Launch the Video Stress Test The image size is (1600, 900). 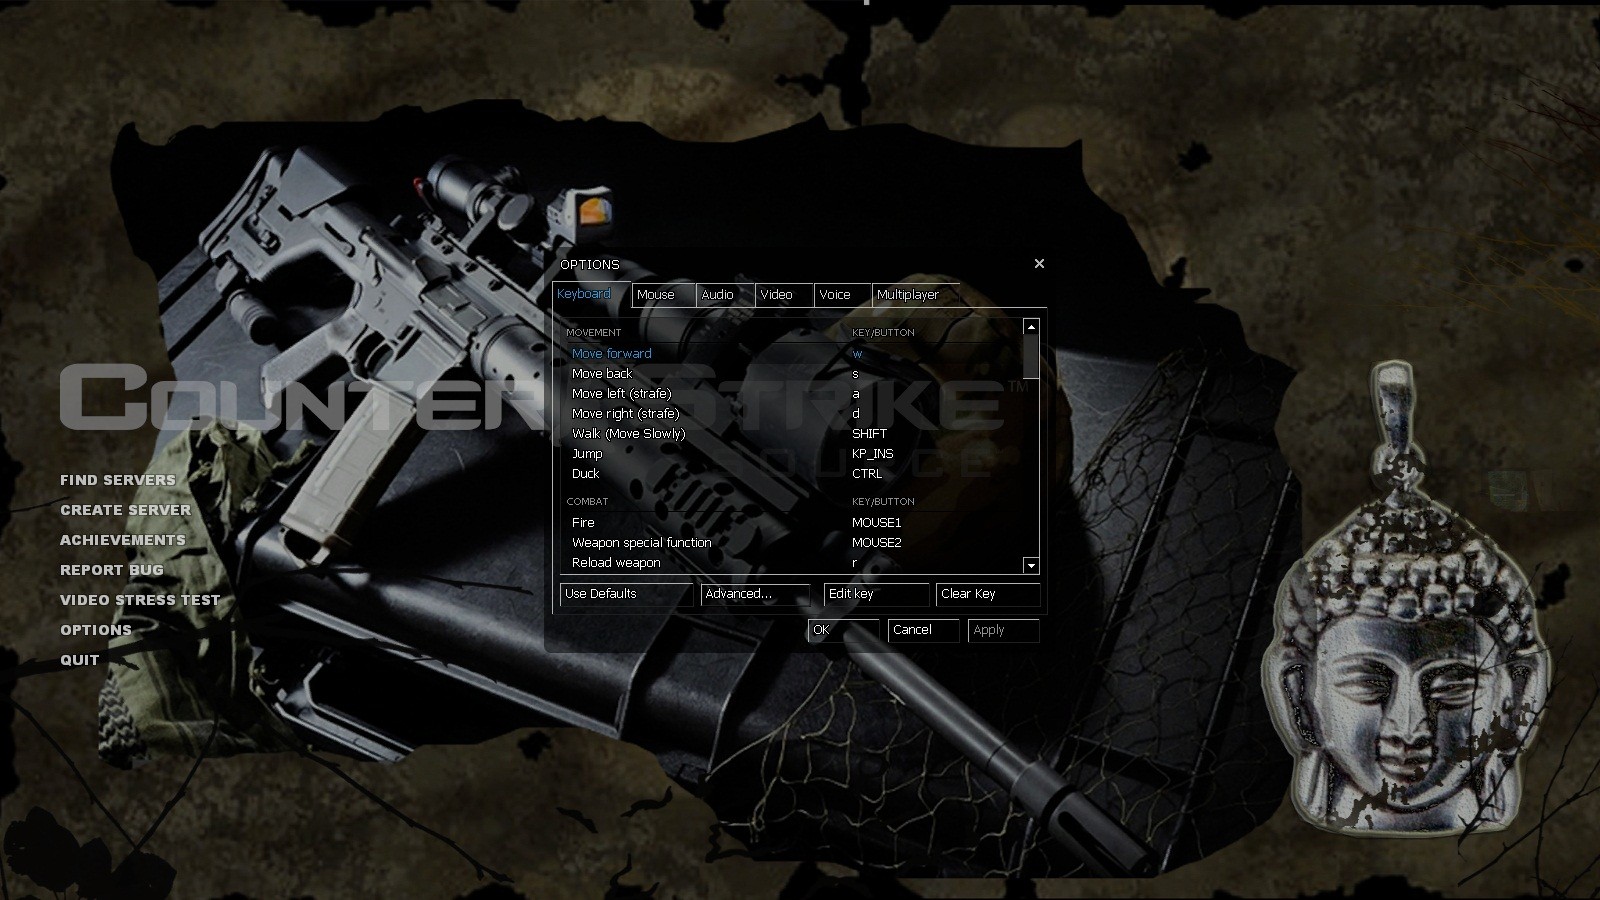141,600
